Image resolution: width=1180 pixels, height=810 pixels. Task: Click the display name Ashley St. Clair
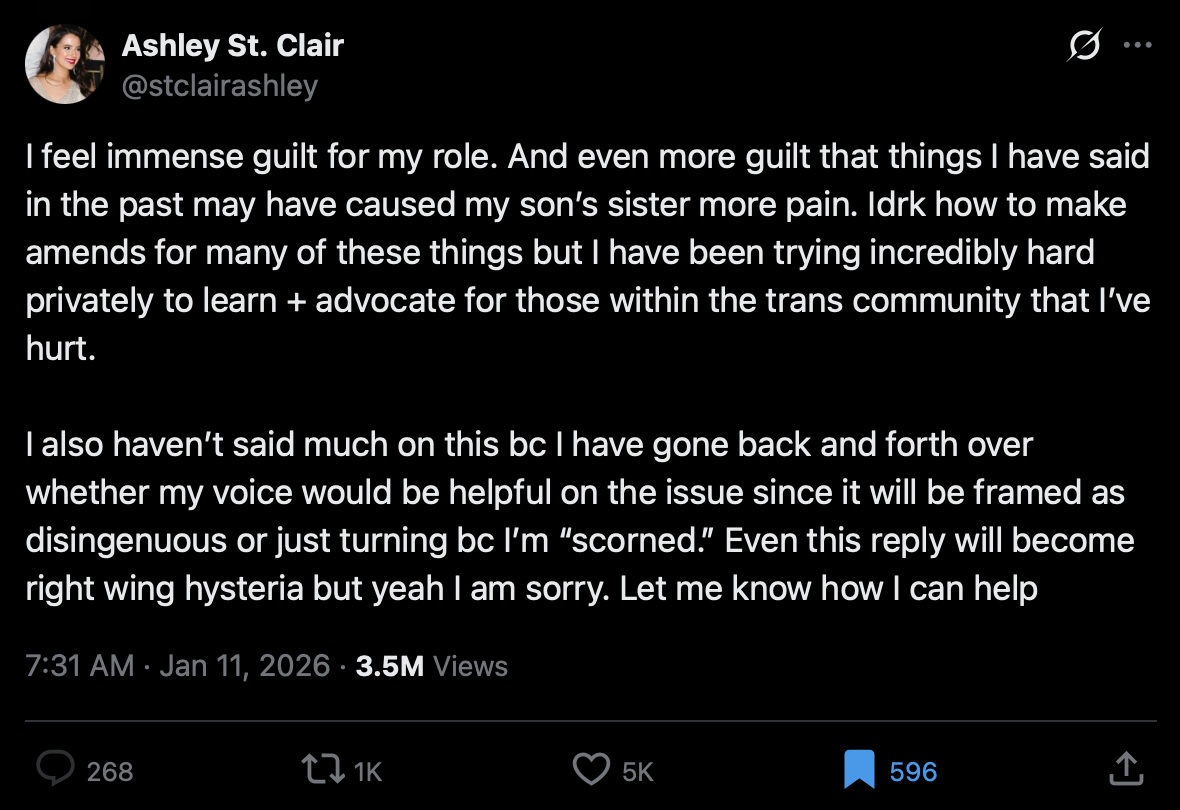(233, 45)
